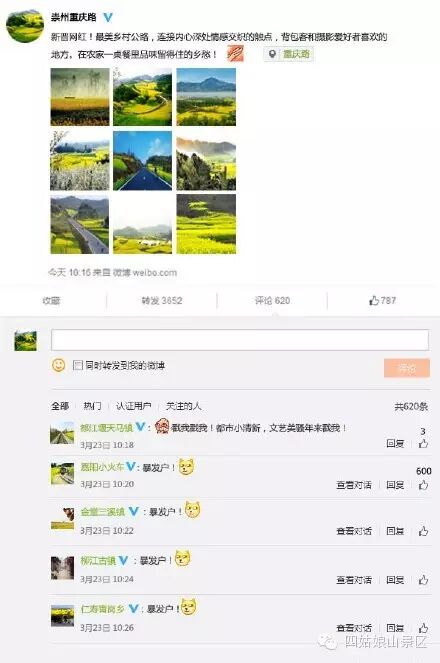440x663 pixels.
Task: Enable 同时转发到我的微博 checkbox
Action: tap(78, 365)
